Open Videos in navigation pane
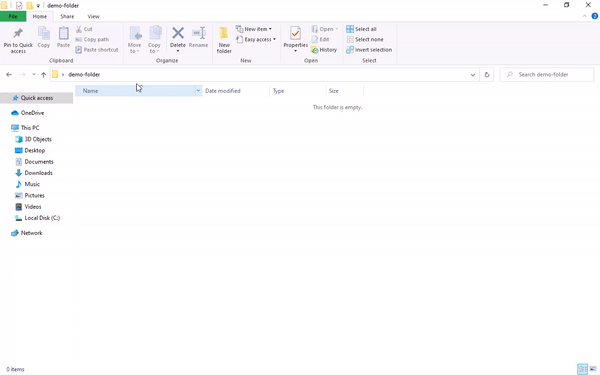The height and width of the screenshot is (375, 600). (33, 207)
